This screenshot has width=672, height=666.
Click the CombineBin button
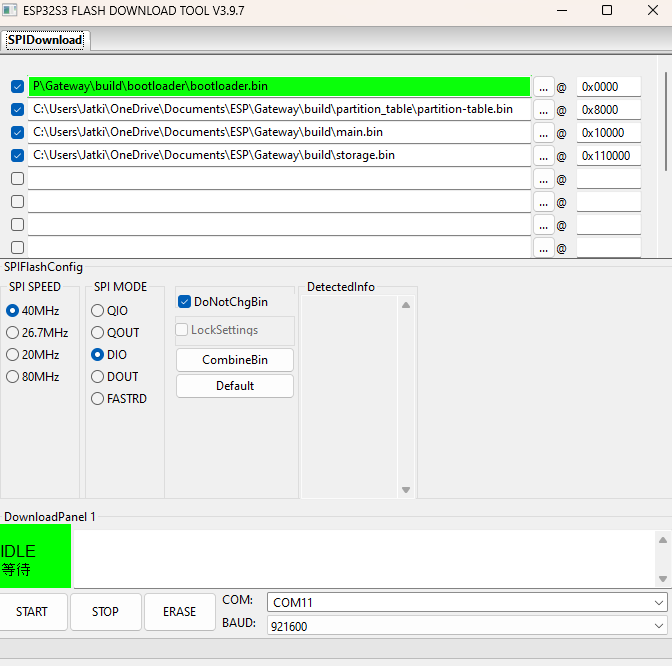235,360
